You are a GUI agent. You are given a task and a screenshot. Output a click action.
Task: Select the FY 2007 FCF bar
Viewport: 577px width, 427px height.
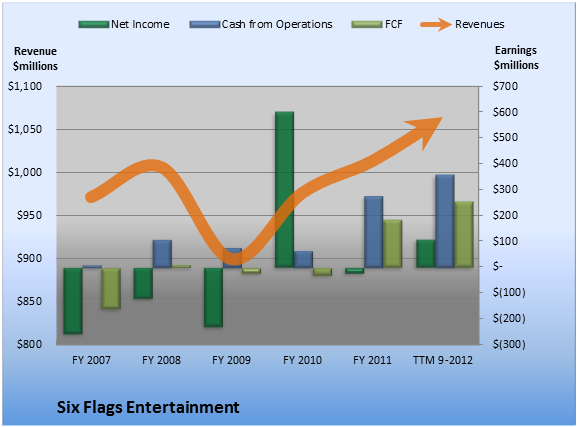(x=111, y=288)
